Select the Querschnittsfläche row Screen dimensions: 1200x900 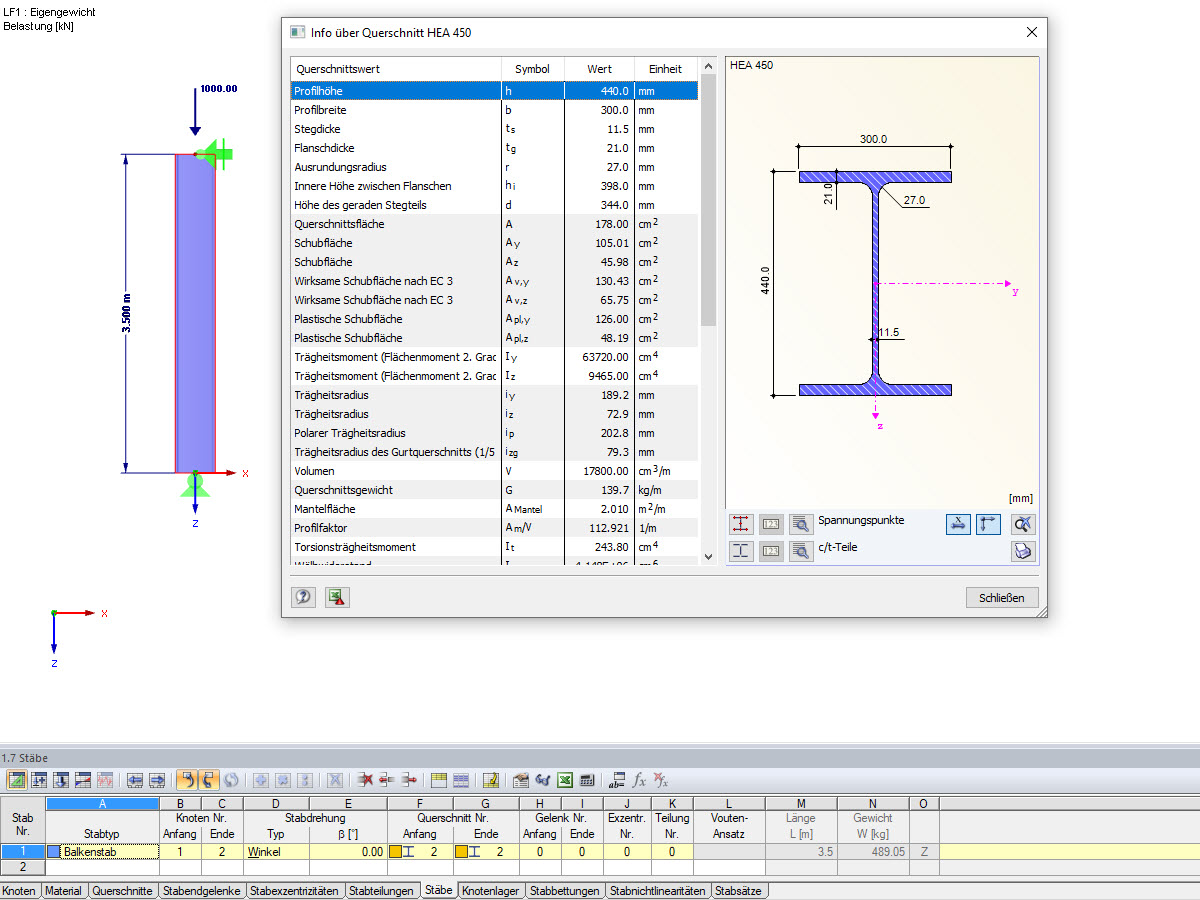click(494, 224)
